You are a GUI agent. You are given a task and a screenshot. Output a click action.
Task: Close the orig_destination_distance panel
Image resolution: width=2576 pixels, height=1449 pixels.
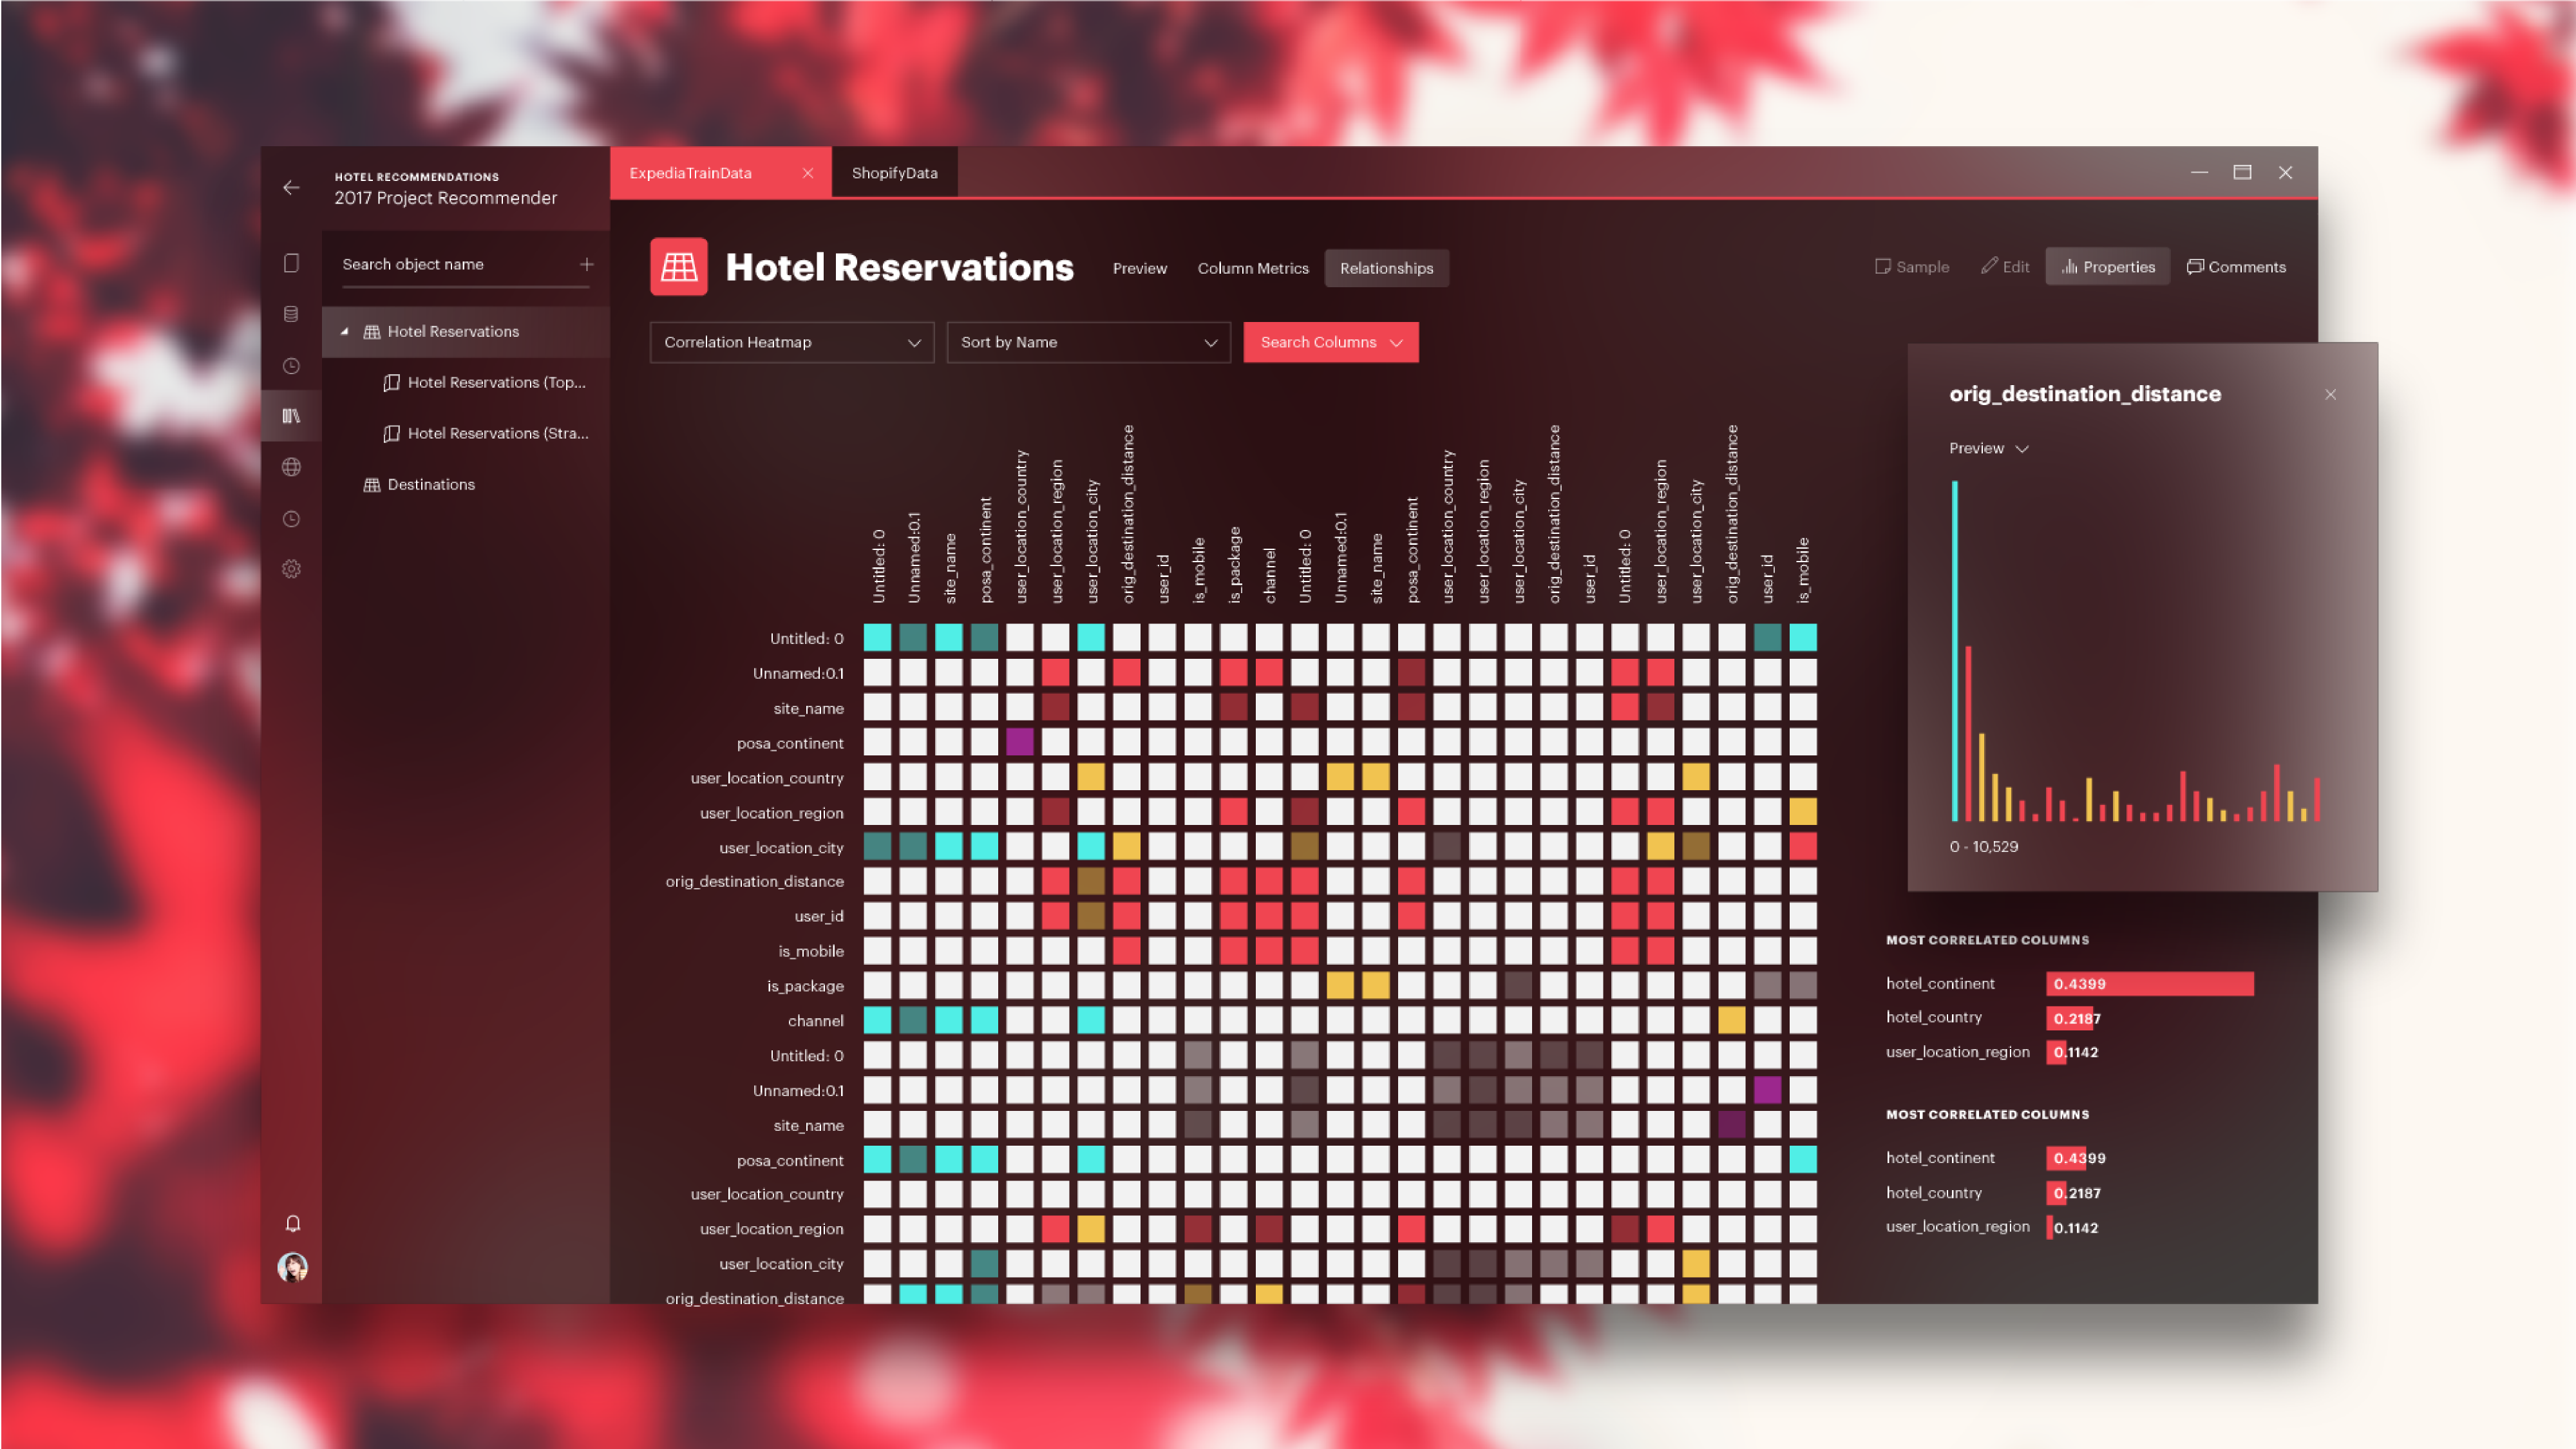point(2331,394)
